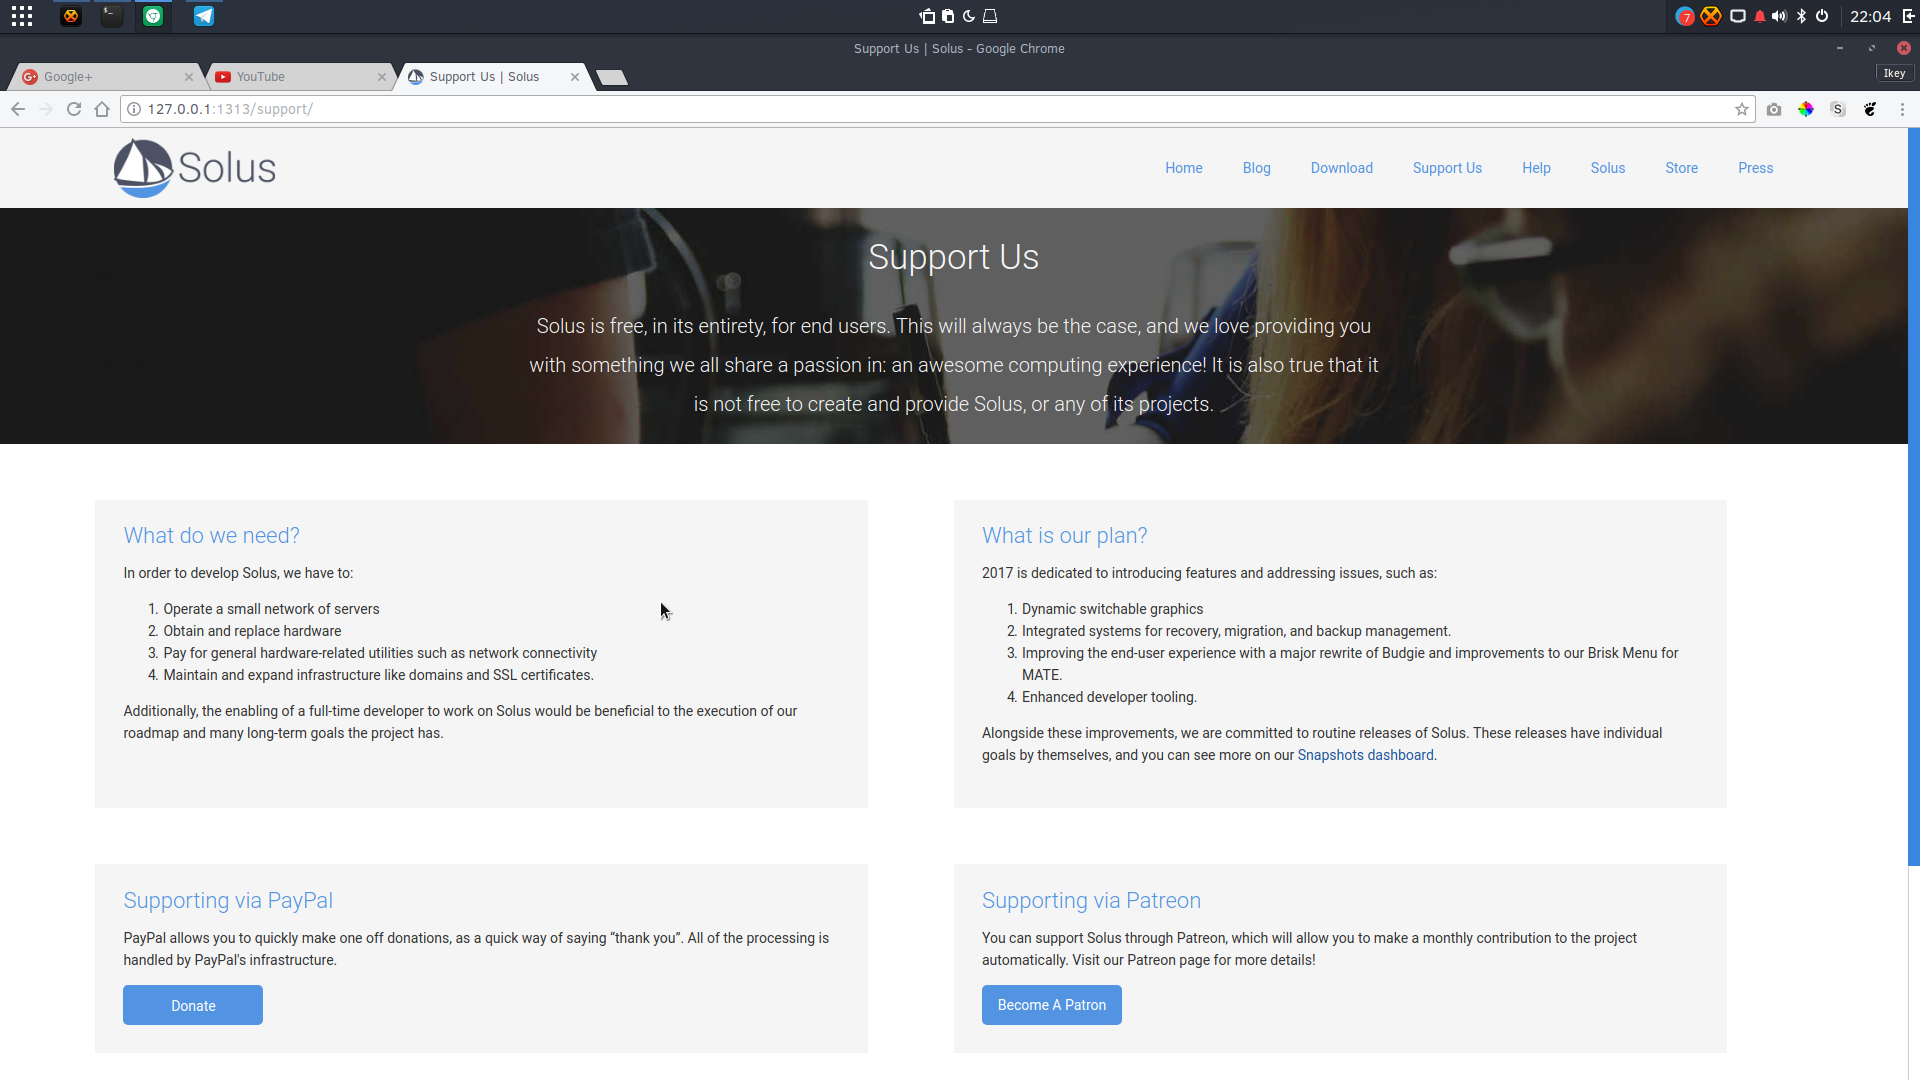Image resolution: width=1920 pixels, height=1080 pixels.
Task: Follow the Snapshots dashboard link
Action: click(1365, 755)
